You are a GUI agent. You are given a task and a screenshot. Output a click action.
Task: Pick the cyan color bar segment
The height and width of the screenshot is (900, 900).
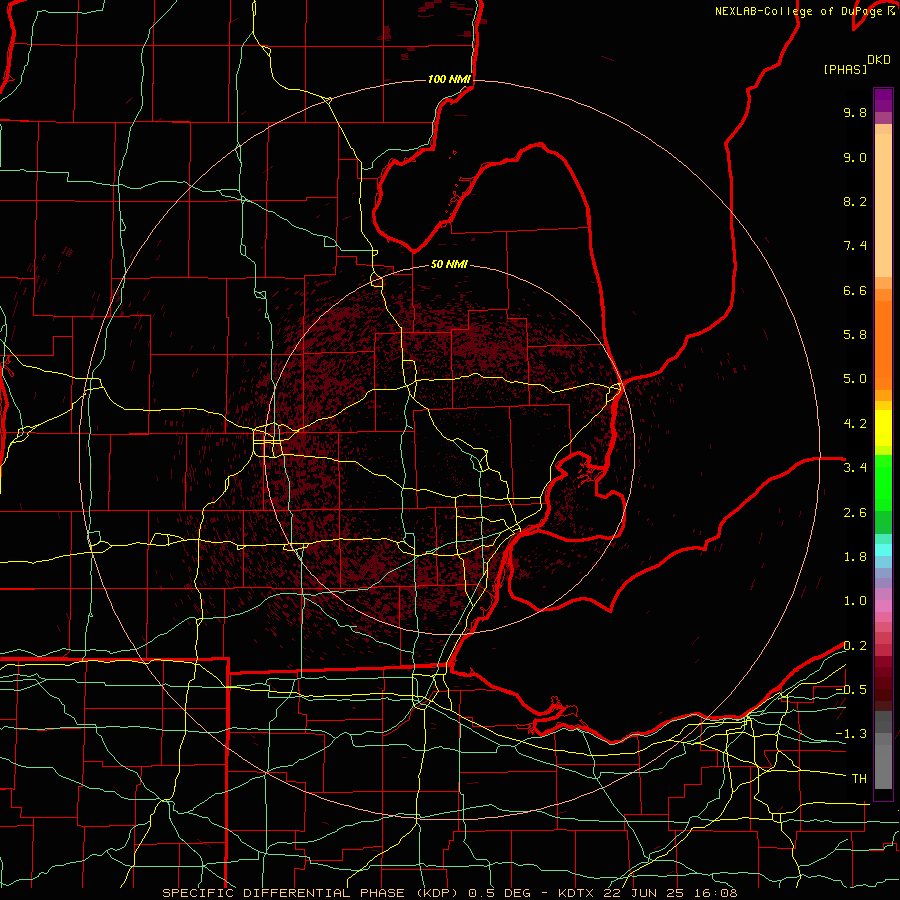[883, 550]
